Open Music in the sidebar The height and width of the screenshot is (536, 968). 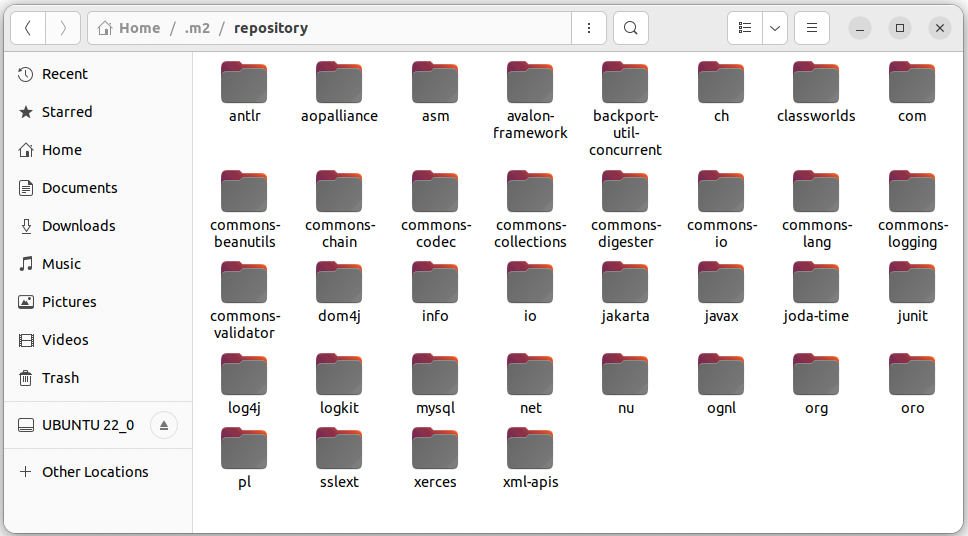pos(99,264)
